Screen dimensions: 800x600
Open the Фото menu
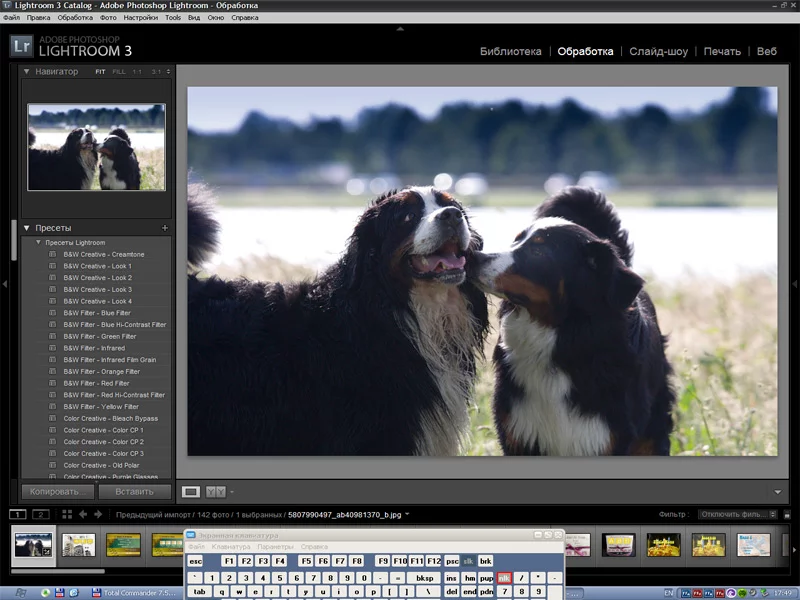pyautogui.click(x=108, y=18)
